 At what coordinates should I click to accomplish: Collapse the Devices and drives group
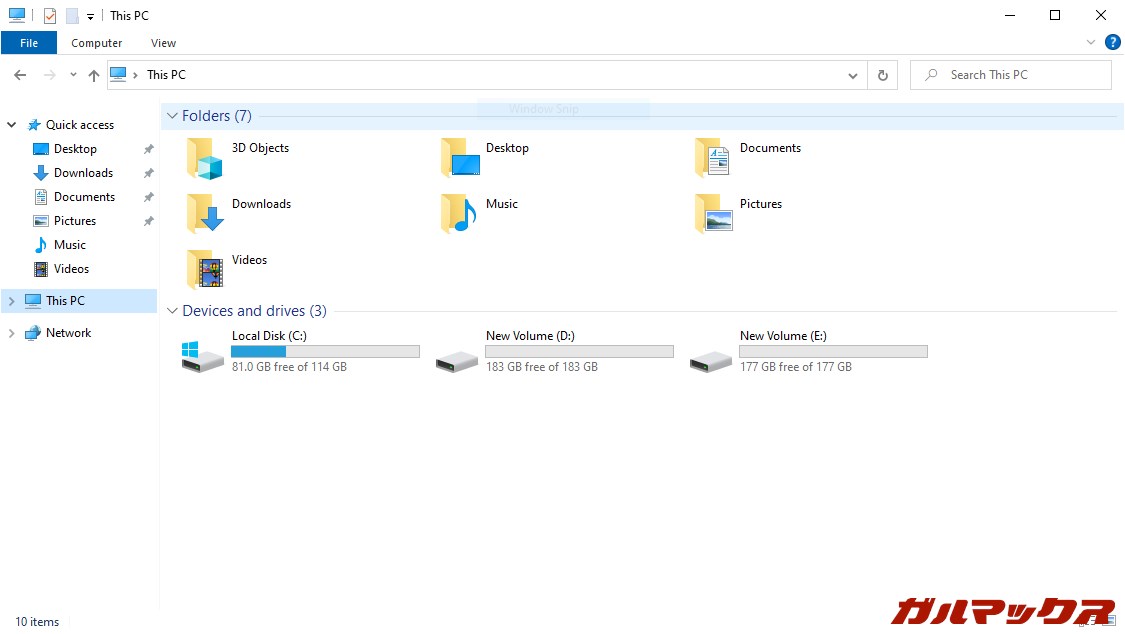(172, 311)
